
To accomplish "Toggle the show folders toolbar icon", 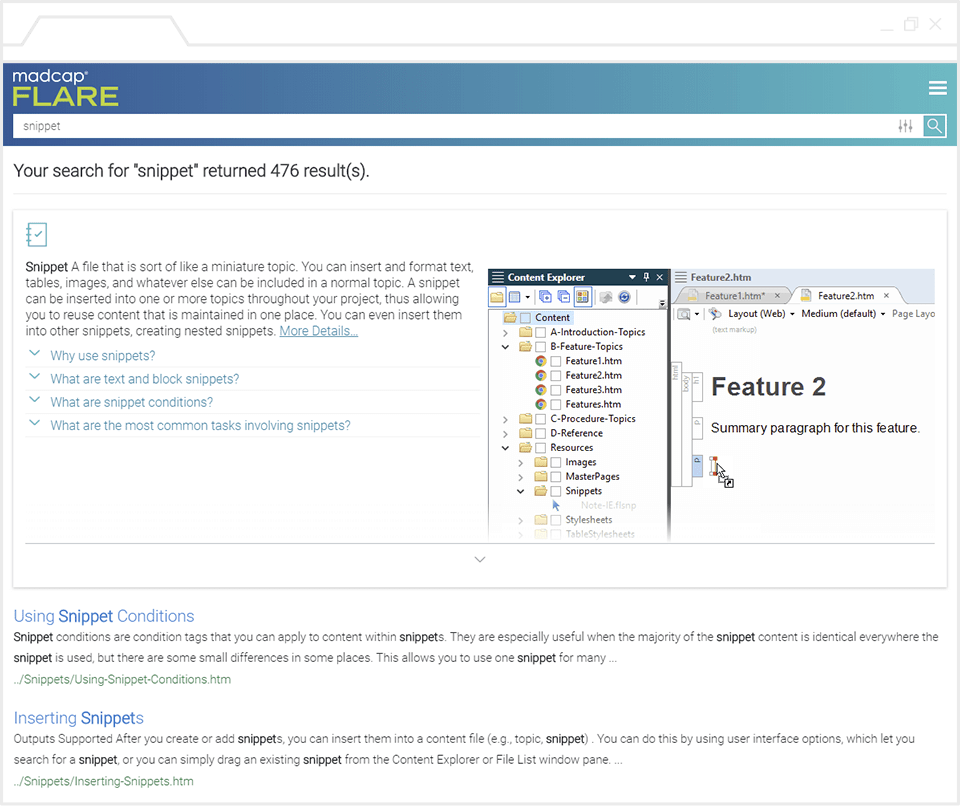I will [497, 297].
